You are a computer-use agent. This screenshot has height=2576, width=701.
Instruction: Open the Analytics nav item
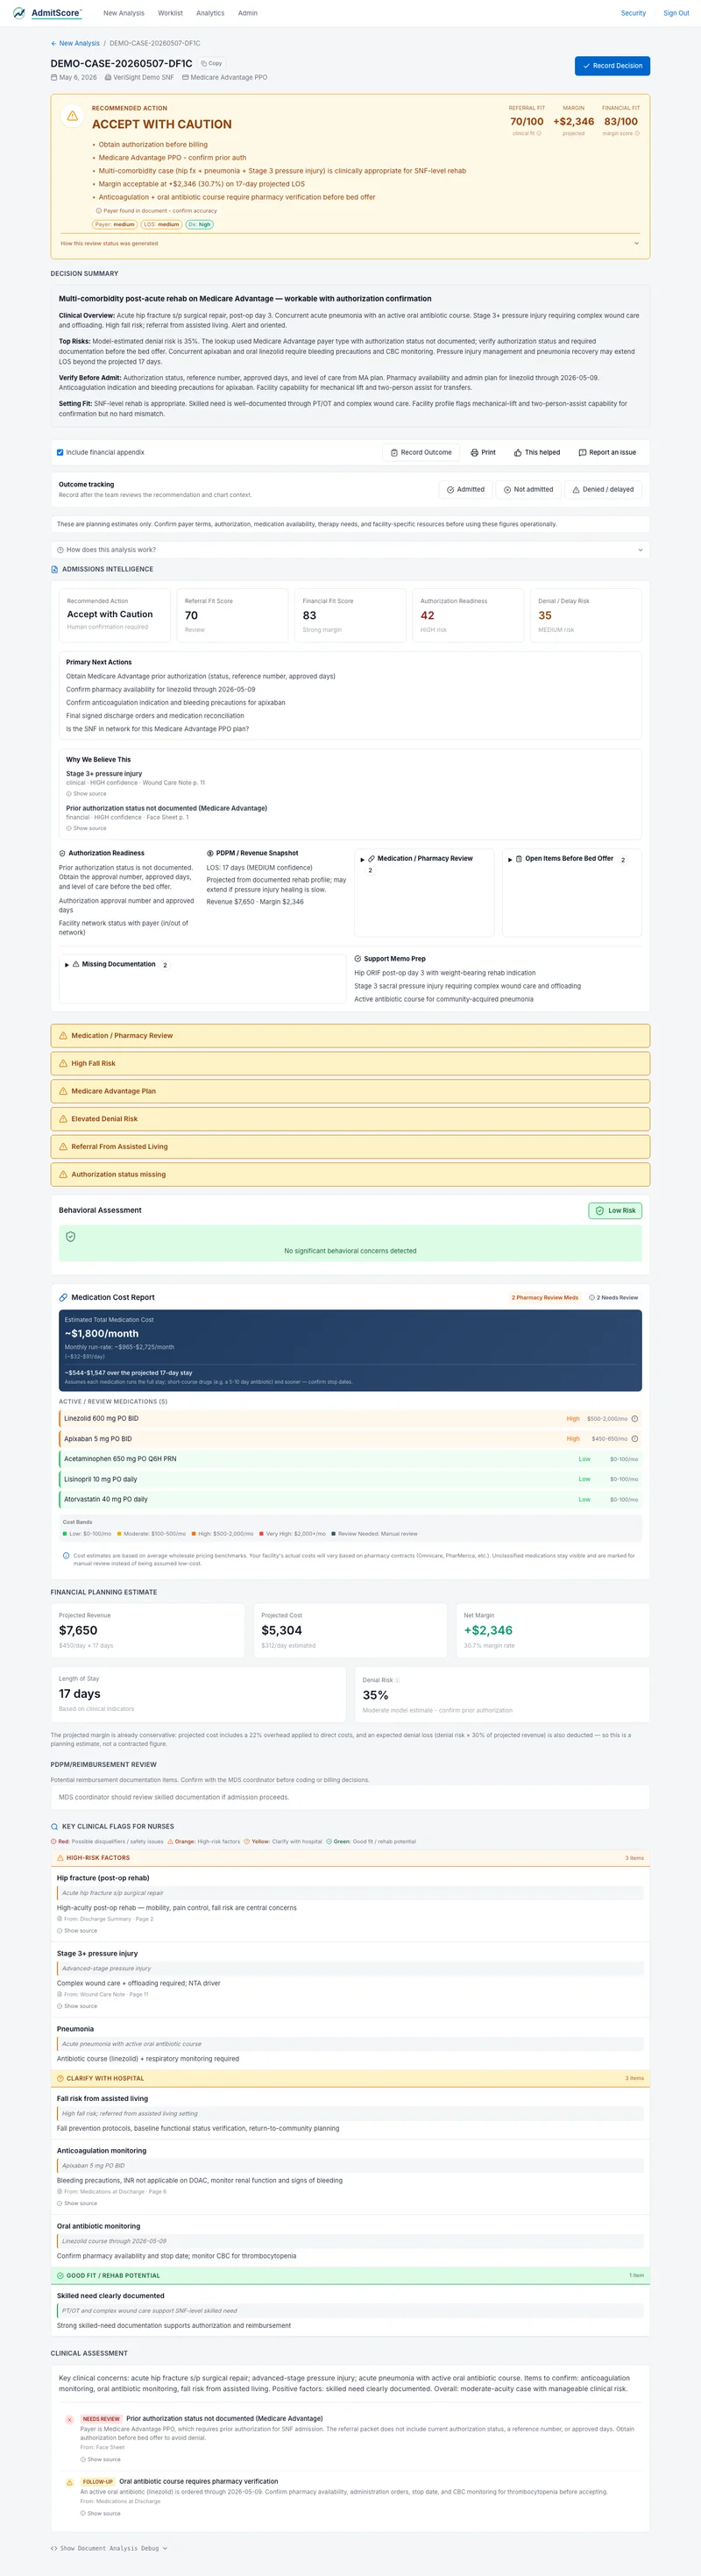pos(210,13)
